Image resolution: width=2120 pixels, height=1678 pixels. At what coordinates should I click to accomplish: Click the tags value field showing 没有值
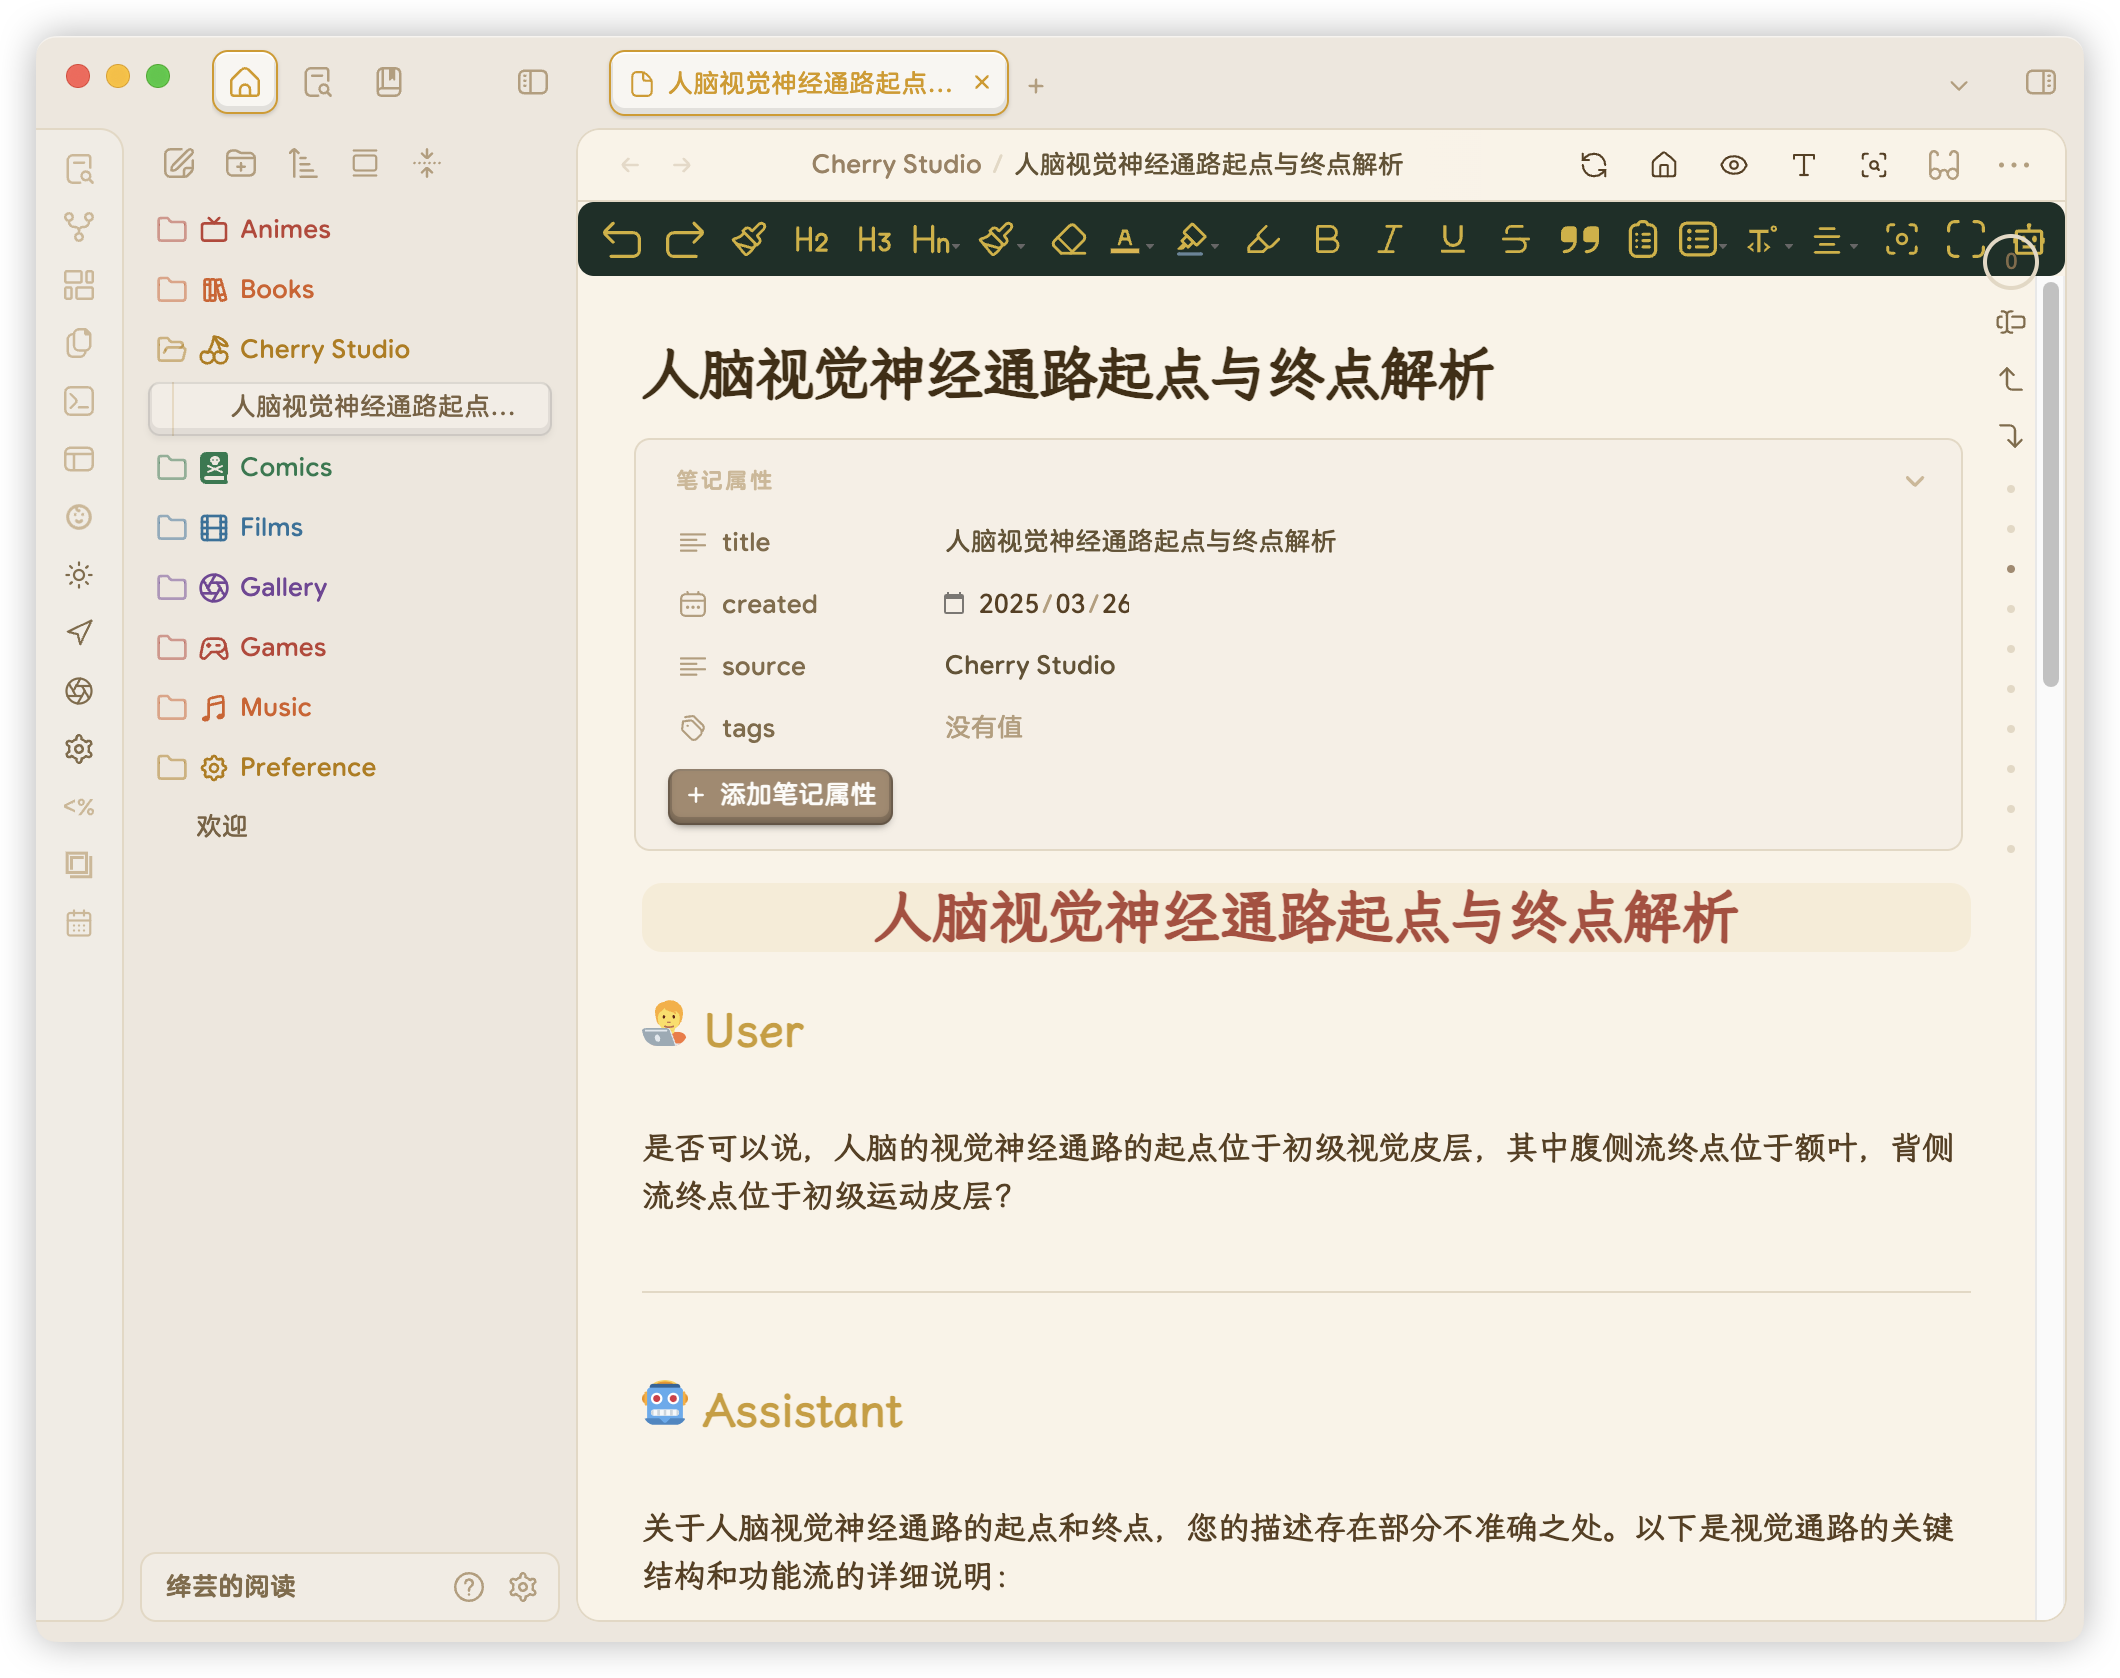(984, 727)
